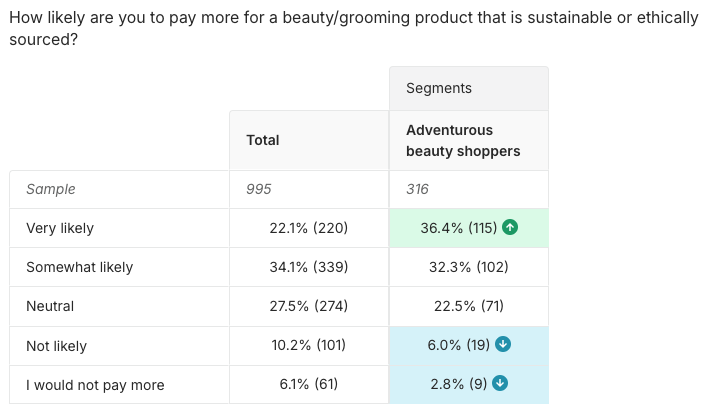
Task: Select the I would not pay more label
Action: [x=95, y=385]
